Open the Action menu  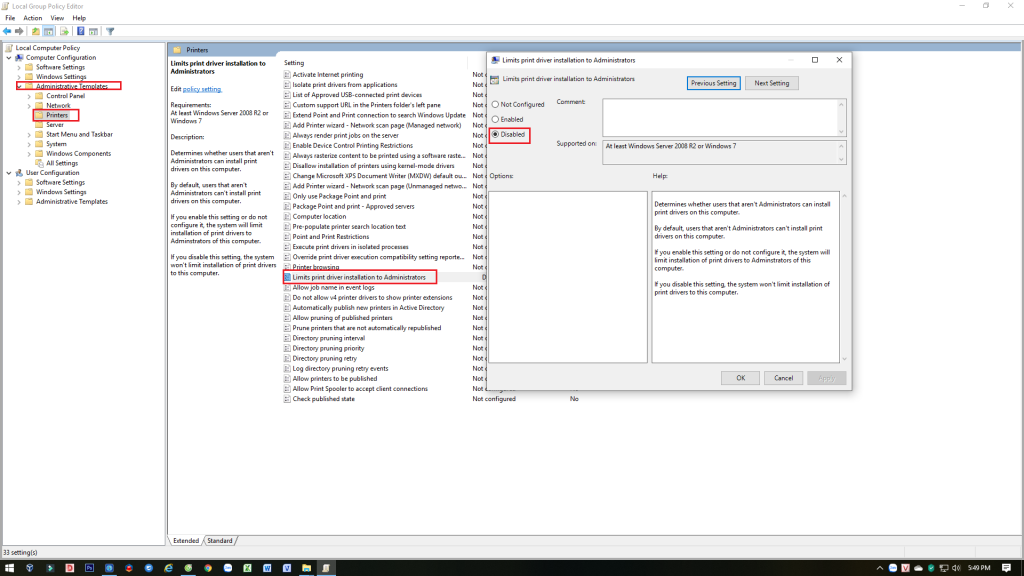tap(33, 18)
